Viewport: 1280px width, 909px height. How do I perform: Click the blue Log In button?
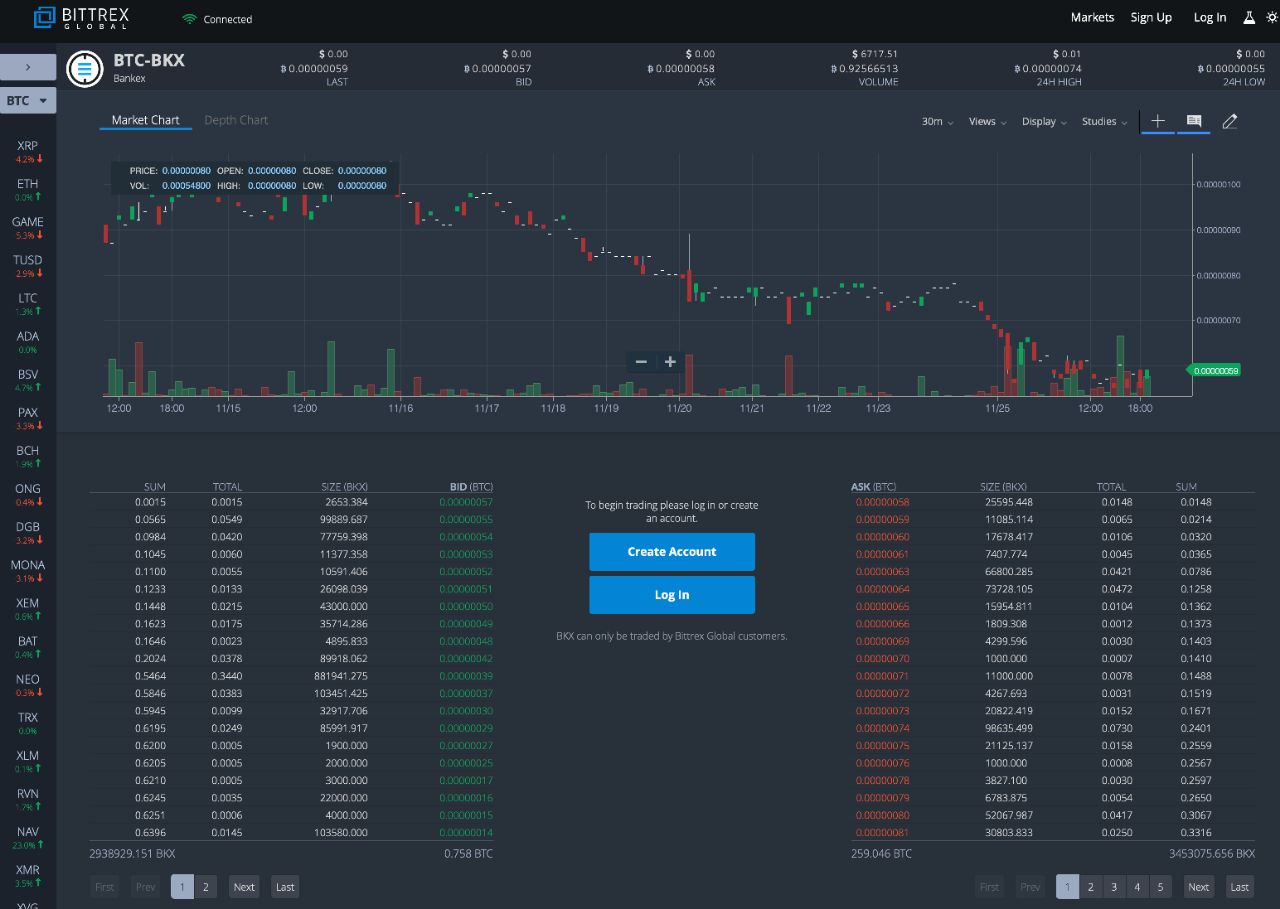tap(672, 595)
